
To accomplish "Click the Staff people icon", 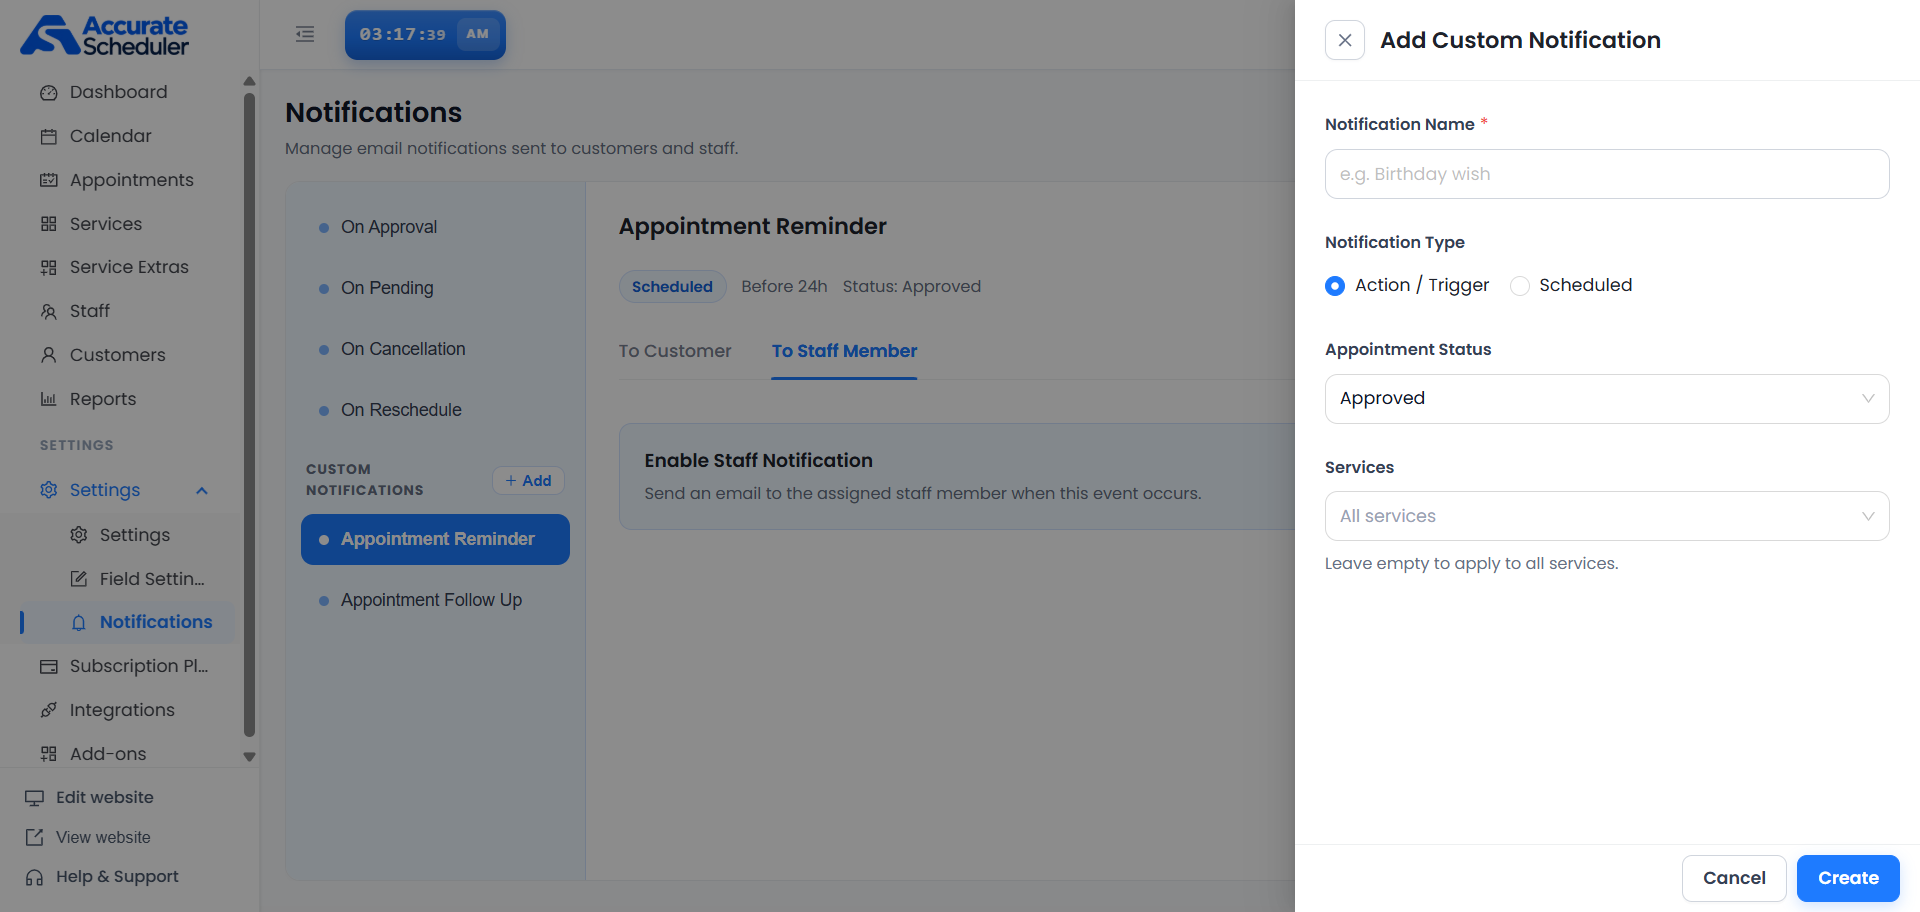I will click(48, 312).
